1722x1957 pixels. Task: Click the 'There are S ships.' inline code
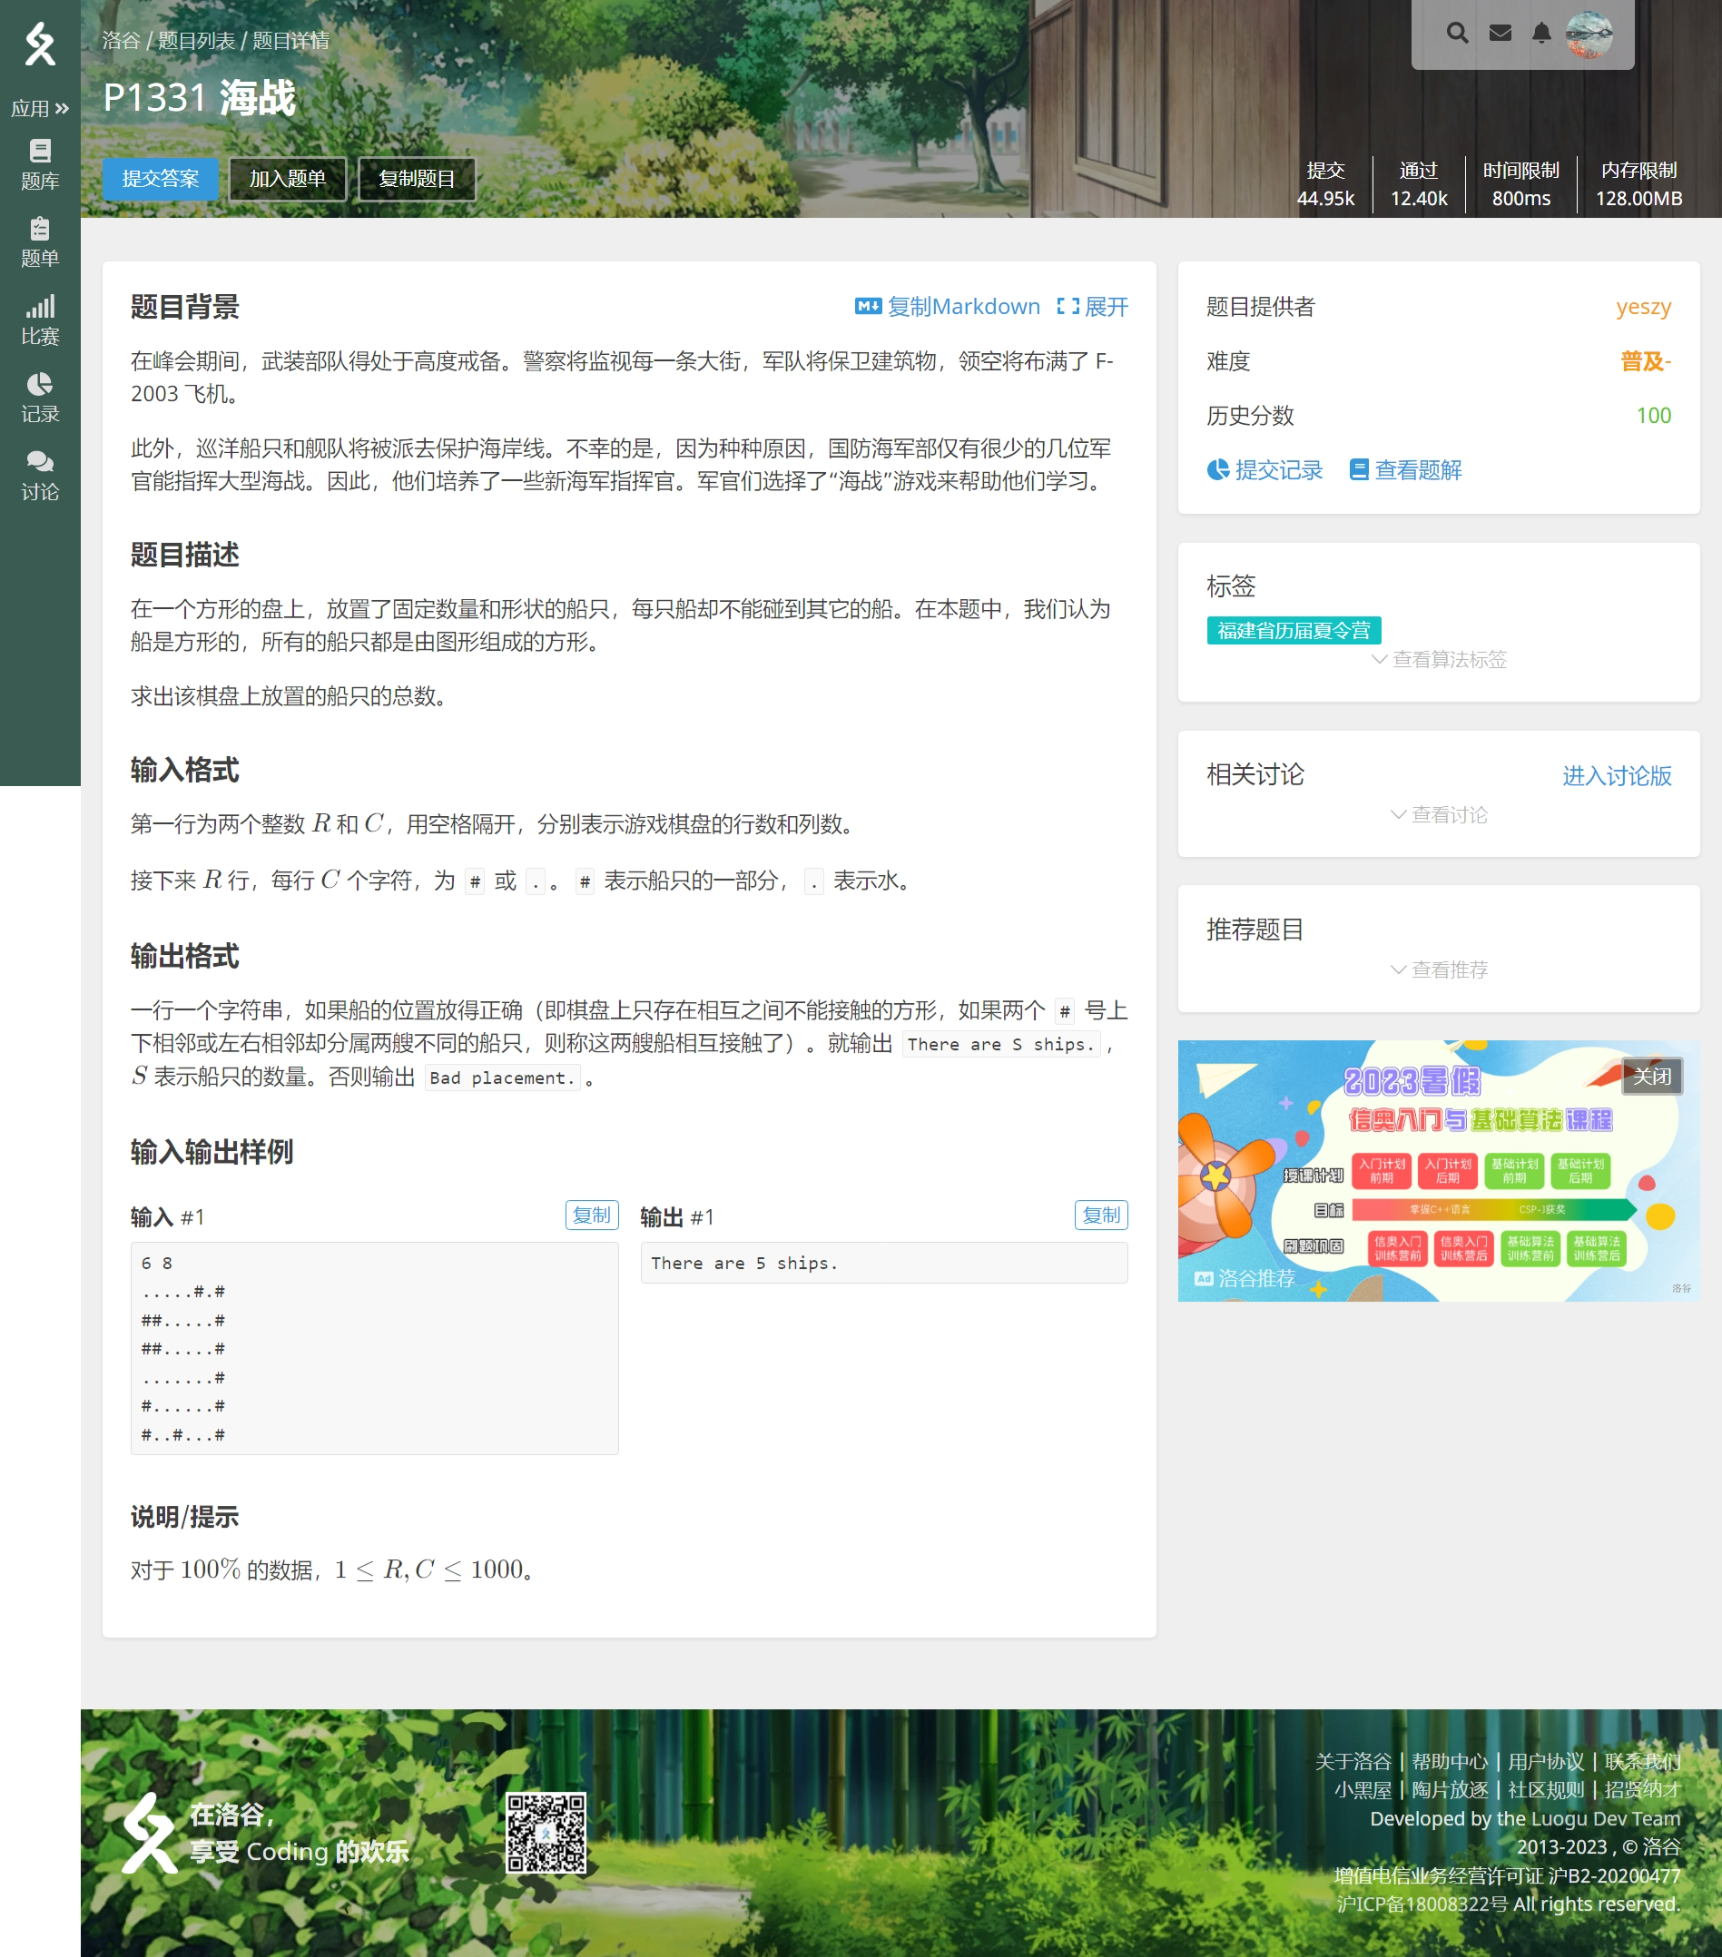tap(1000, 1044)
